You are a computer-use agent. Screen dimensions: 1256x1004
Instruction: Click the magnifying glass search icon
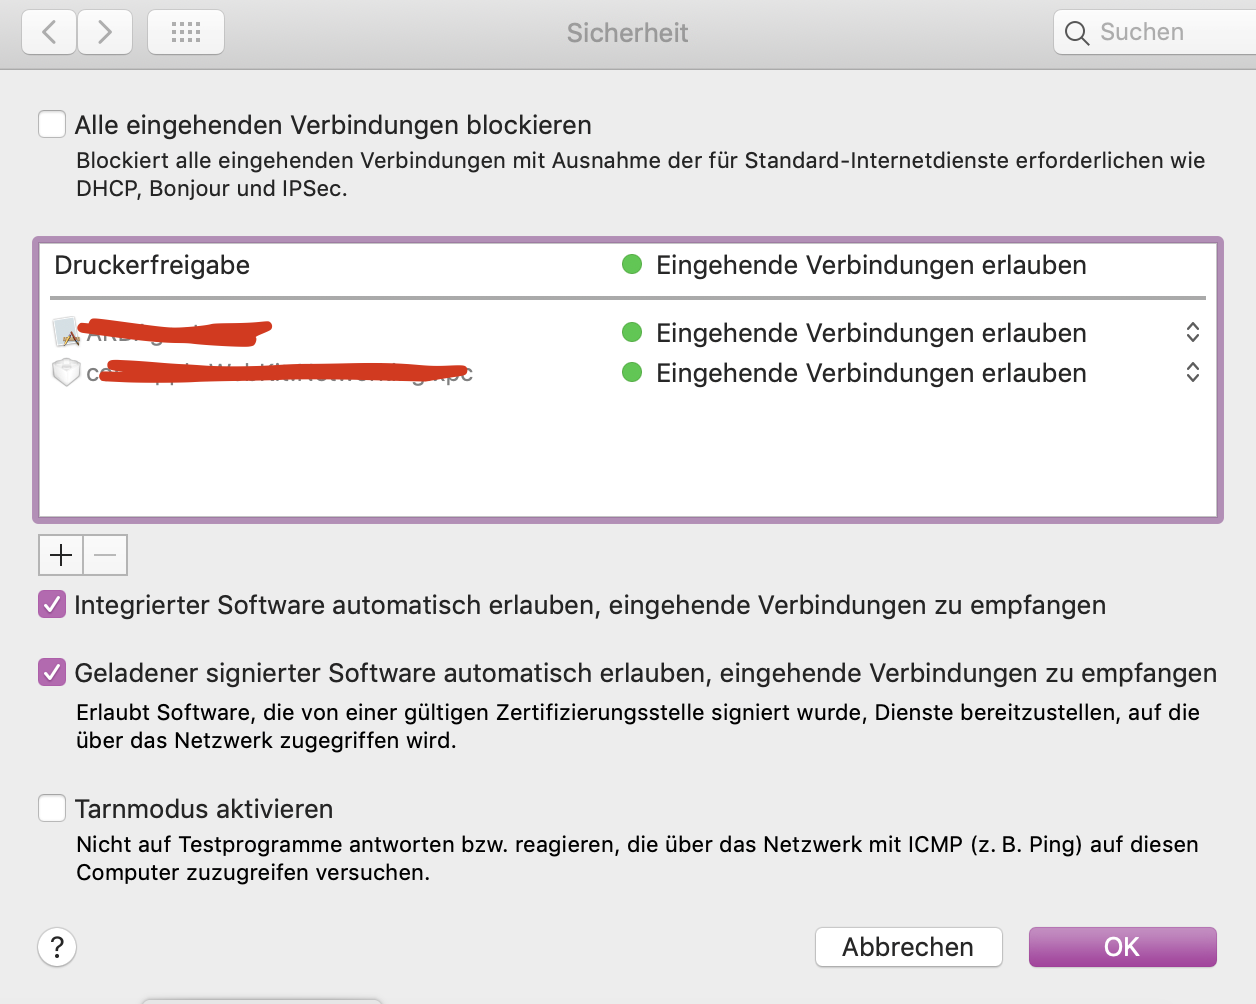[x=1076, y=34]
